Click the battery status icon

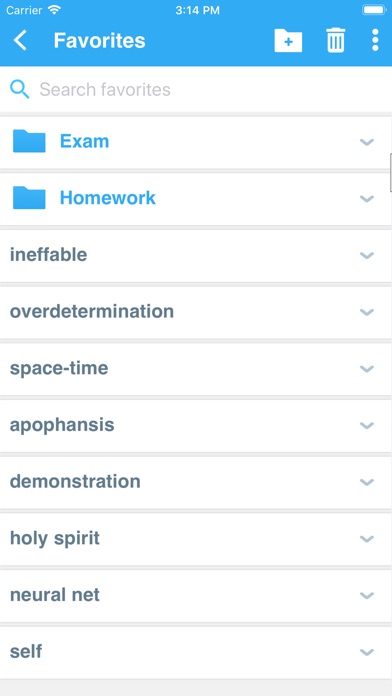[x=374, y=10]
